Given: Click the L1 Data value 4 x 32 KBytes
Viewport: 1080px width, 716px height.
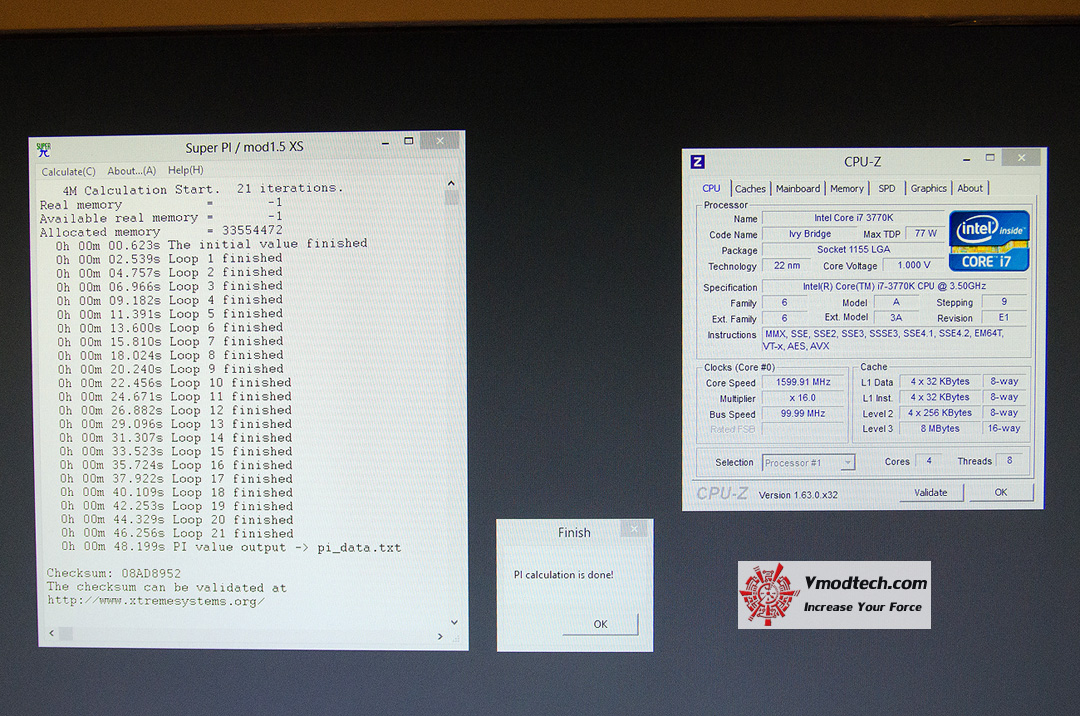Looking at the screenshot, I should 940,381.
